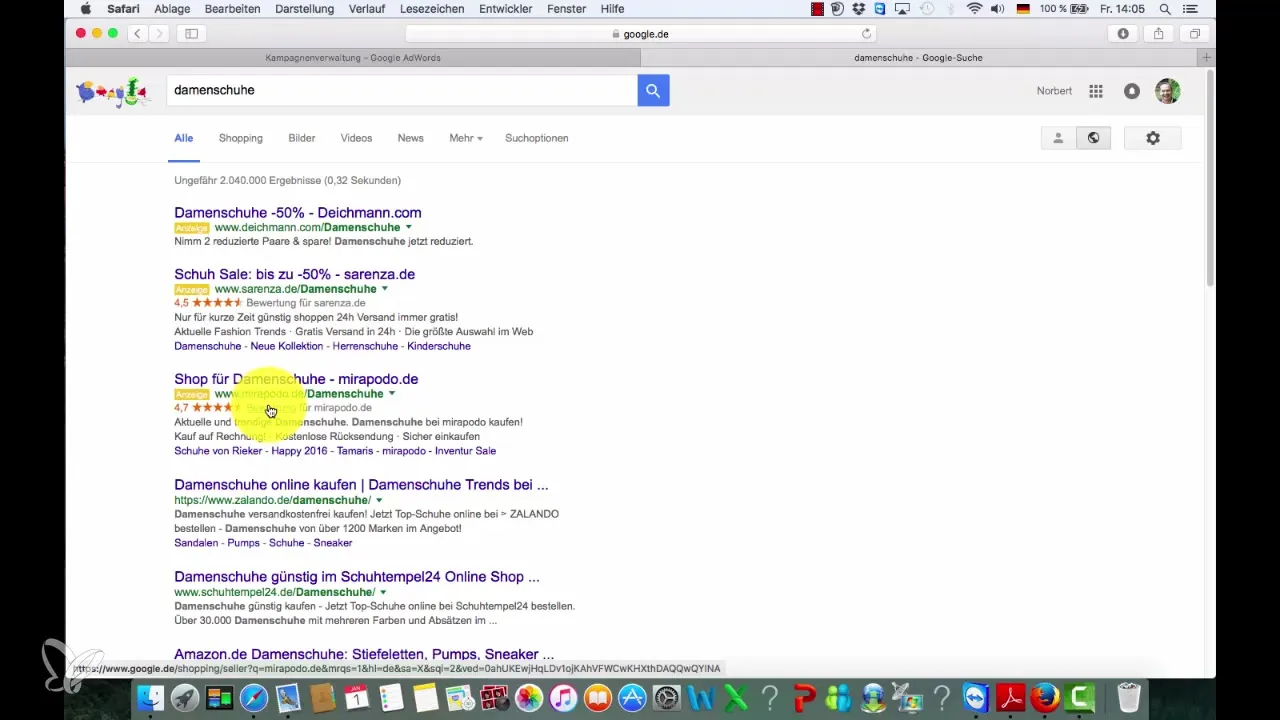Open Adobe Acrobat from the Dock
This screenshot has width=1280, height=720.
(1010, 697)
